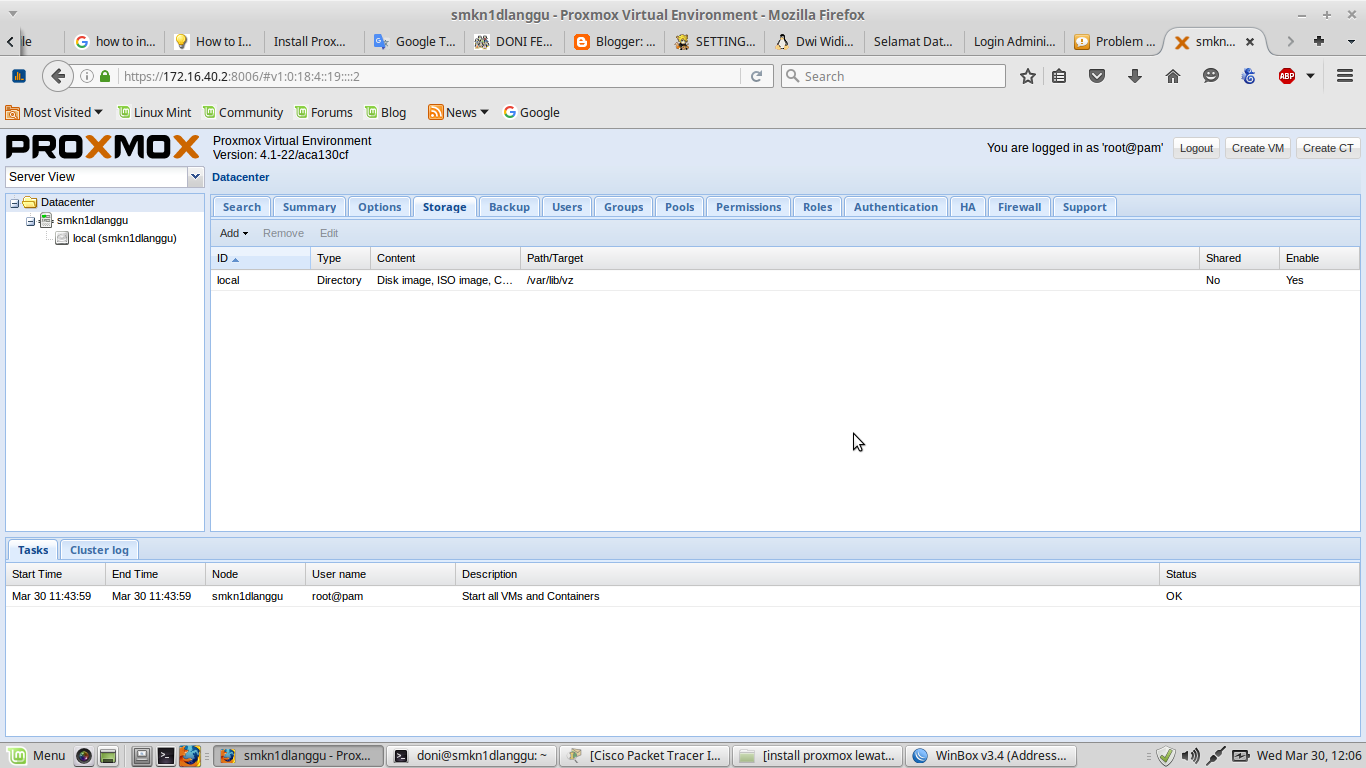Switch to WinBox window in taskbar
This screenshot has height=768, width=1366.
click(992, 756)
